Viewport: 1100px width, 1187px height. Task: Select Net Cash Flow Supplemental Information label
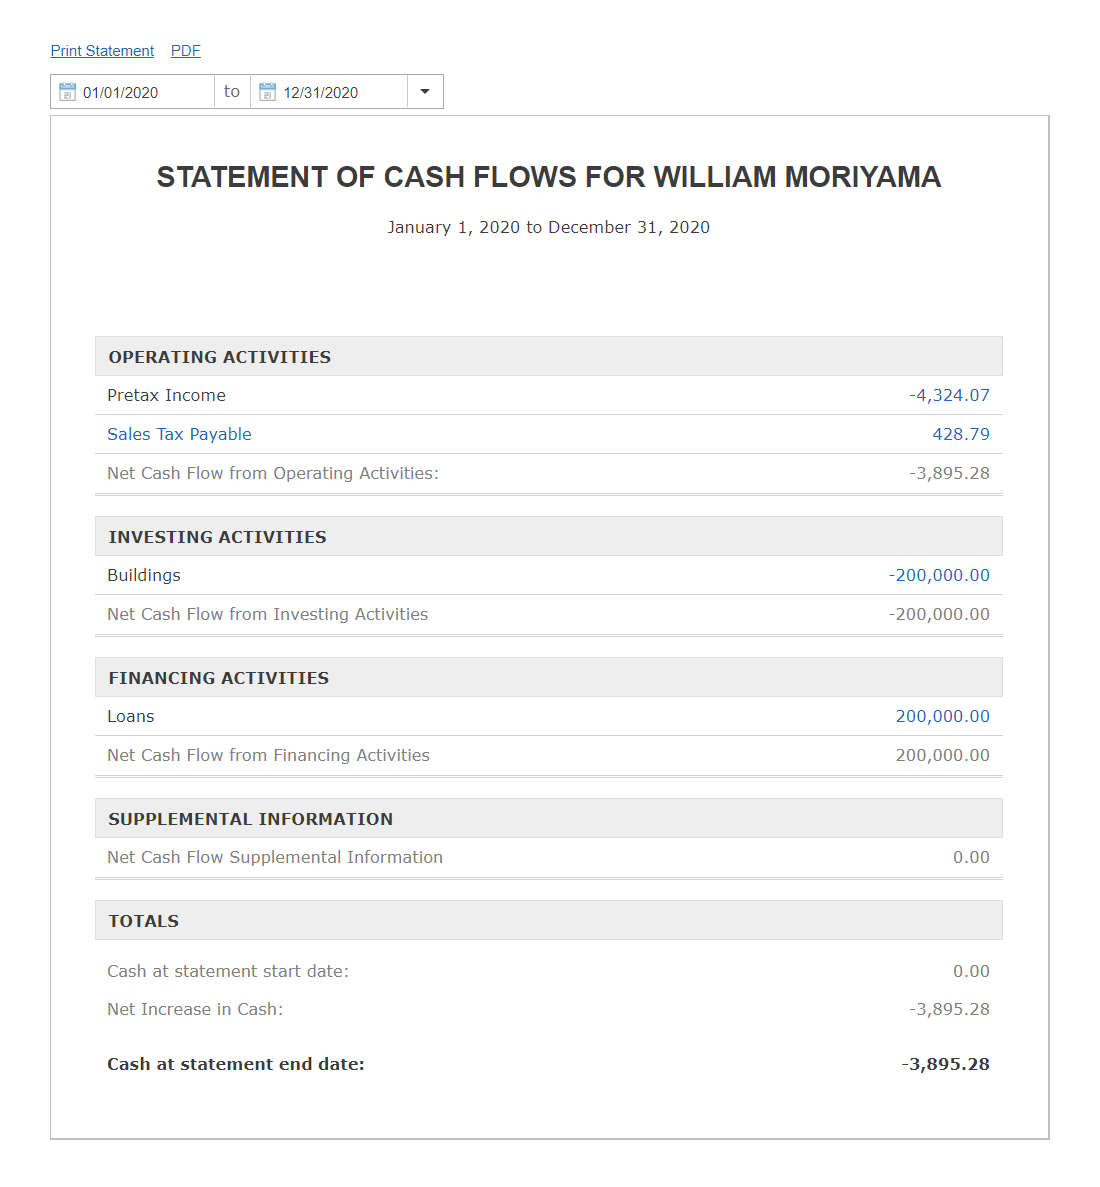click(x=275, y=857)
